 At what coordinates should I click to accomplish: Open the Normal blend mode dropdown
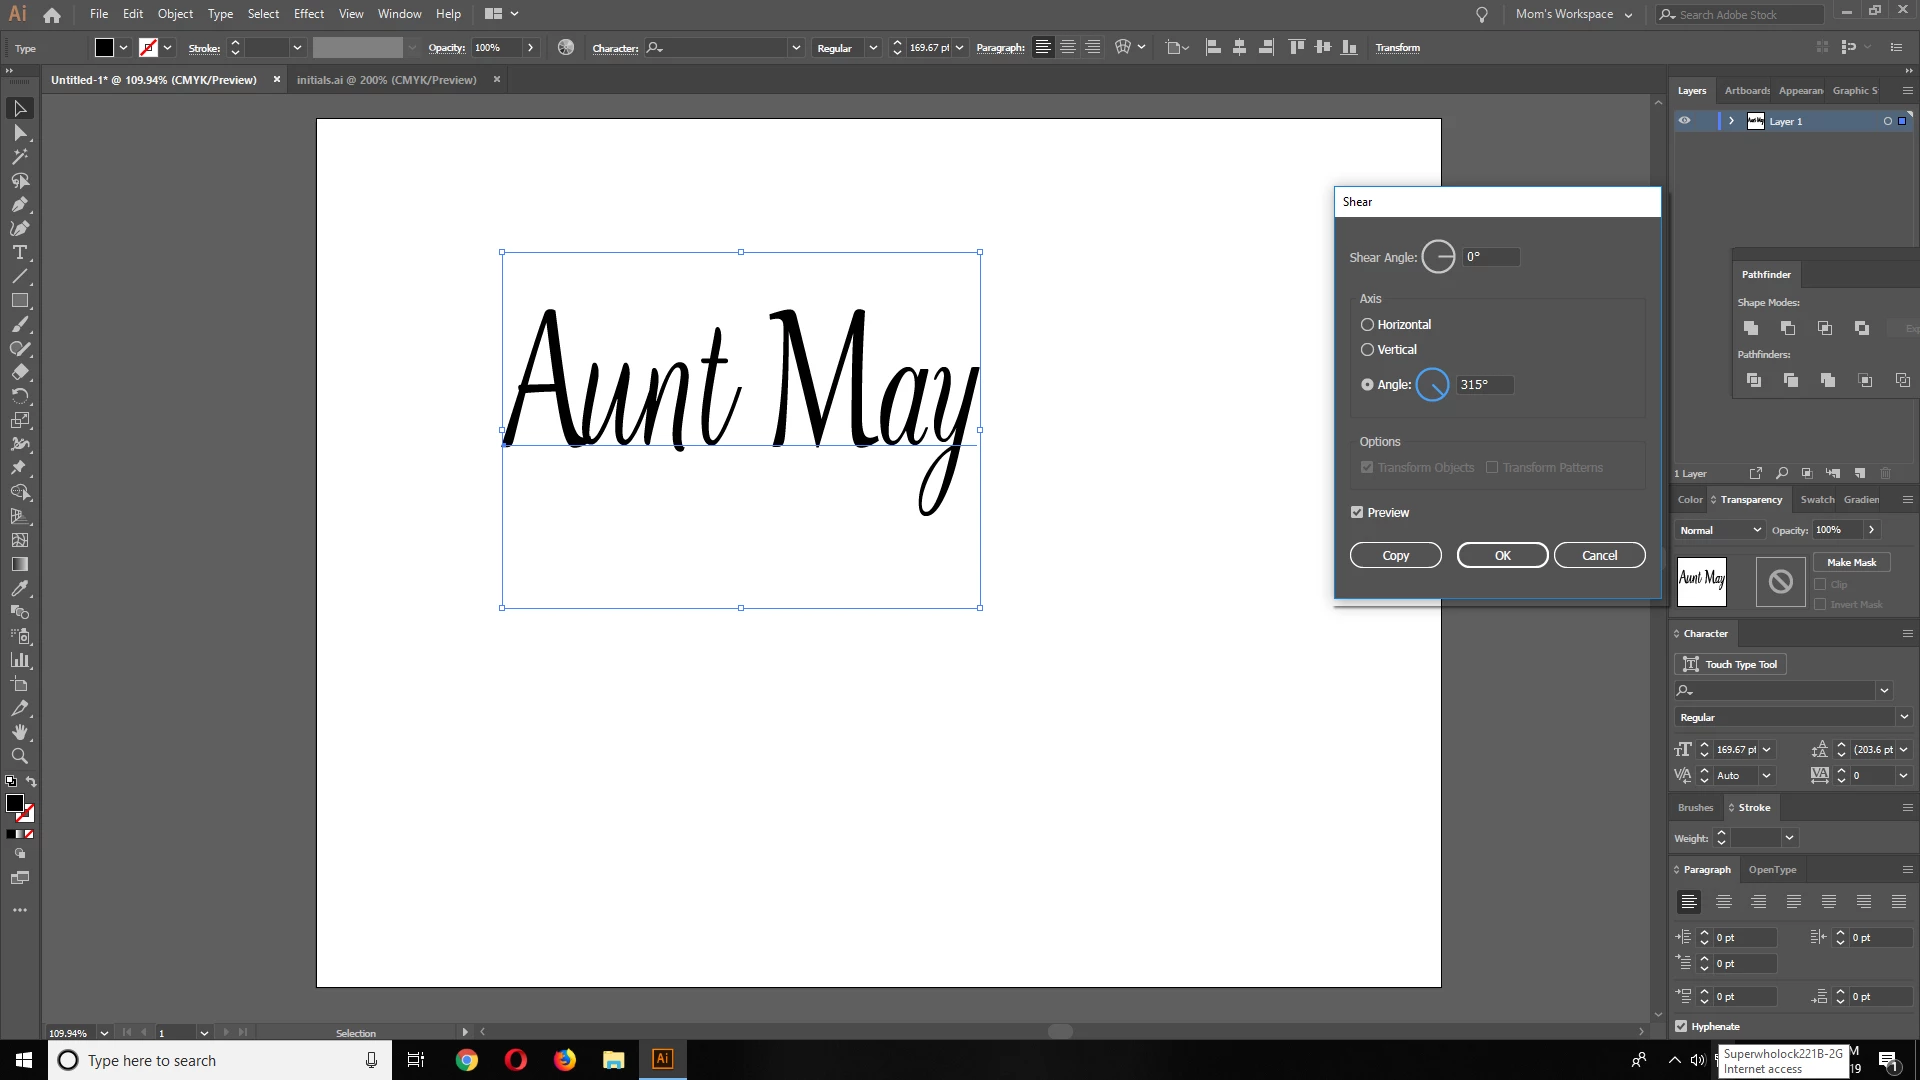(x=1720, y=530)
